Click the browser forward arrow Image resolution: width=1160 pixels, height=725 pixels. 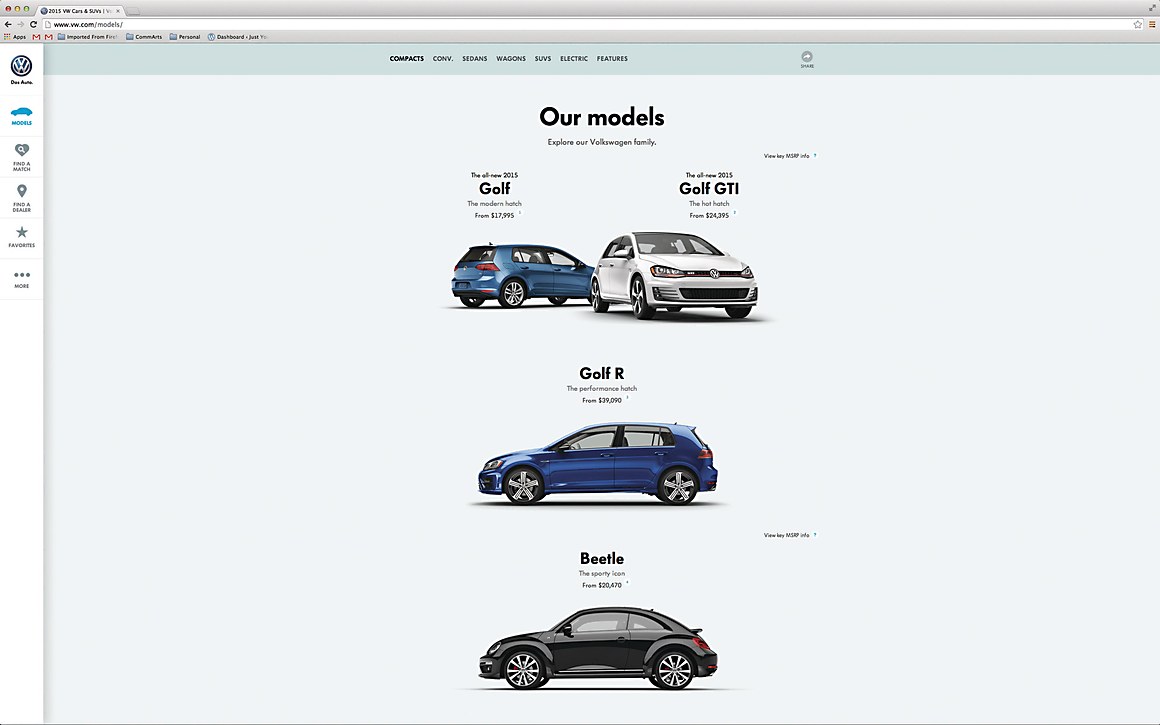click(21, 24)
